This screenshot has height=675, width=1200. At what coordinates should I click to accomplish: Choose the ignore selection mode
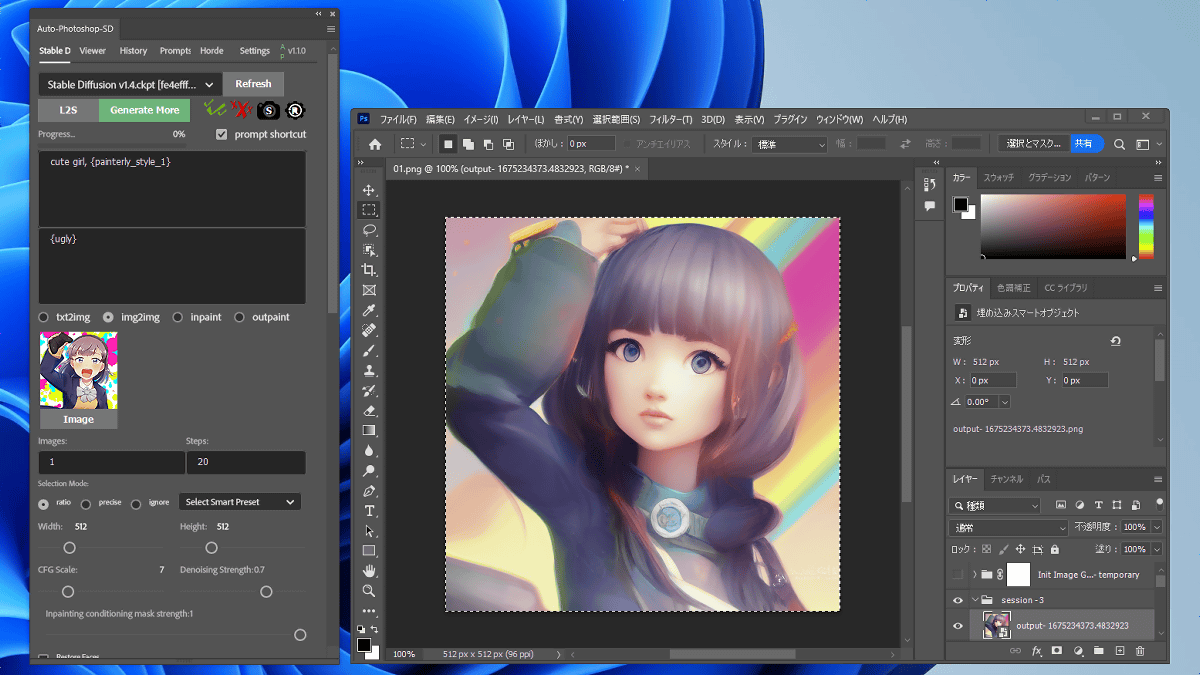[x=135, y=504]
